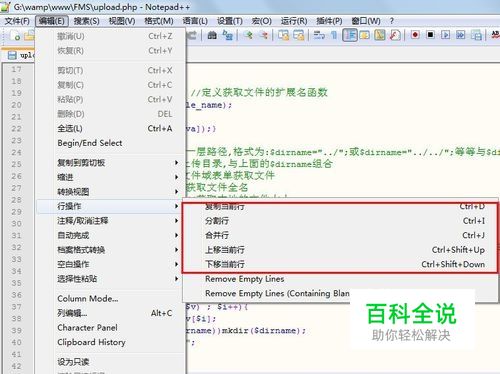Choose 分割行 Ctrl+I submenu item
This screenshot has height=374, width=500.
[340, 221]
